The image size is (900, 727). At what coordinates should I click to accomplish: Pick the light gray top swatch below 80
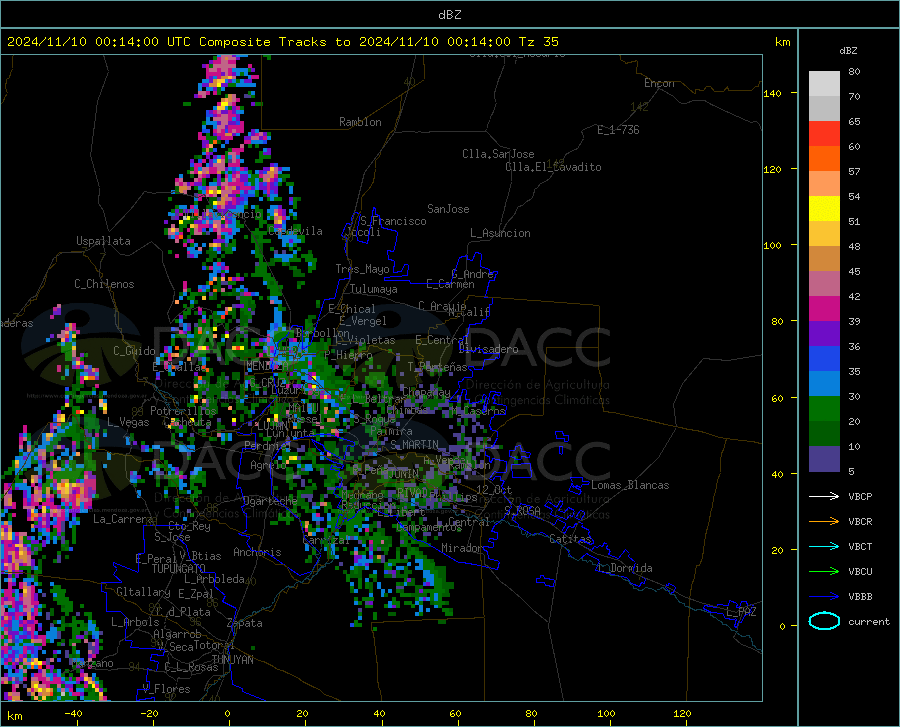(824, 84)
